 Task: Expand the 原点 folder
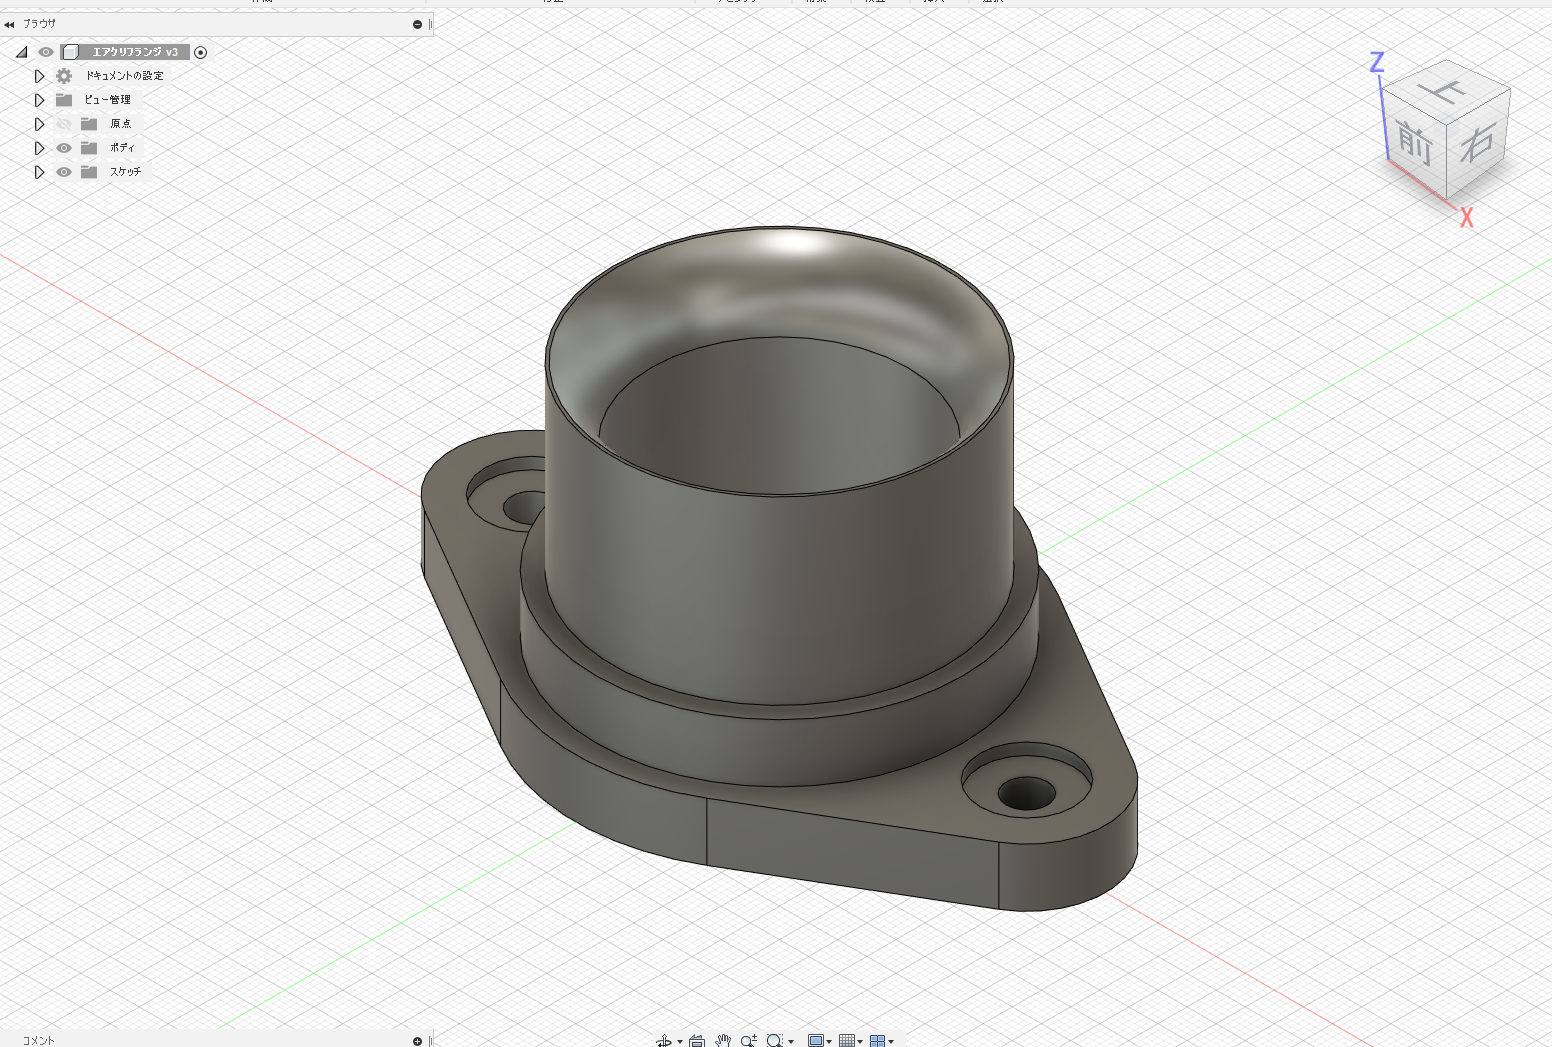point(39,124)
